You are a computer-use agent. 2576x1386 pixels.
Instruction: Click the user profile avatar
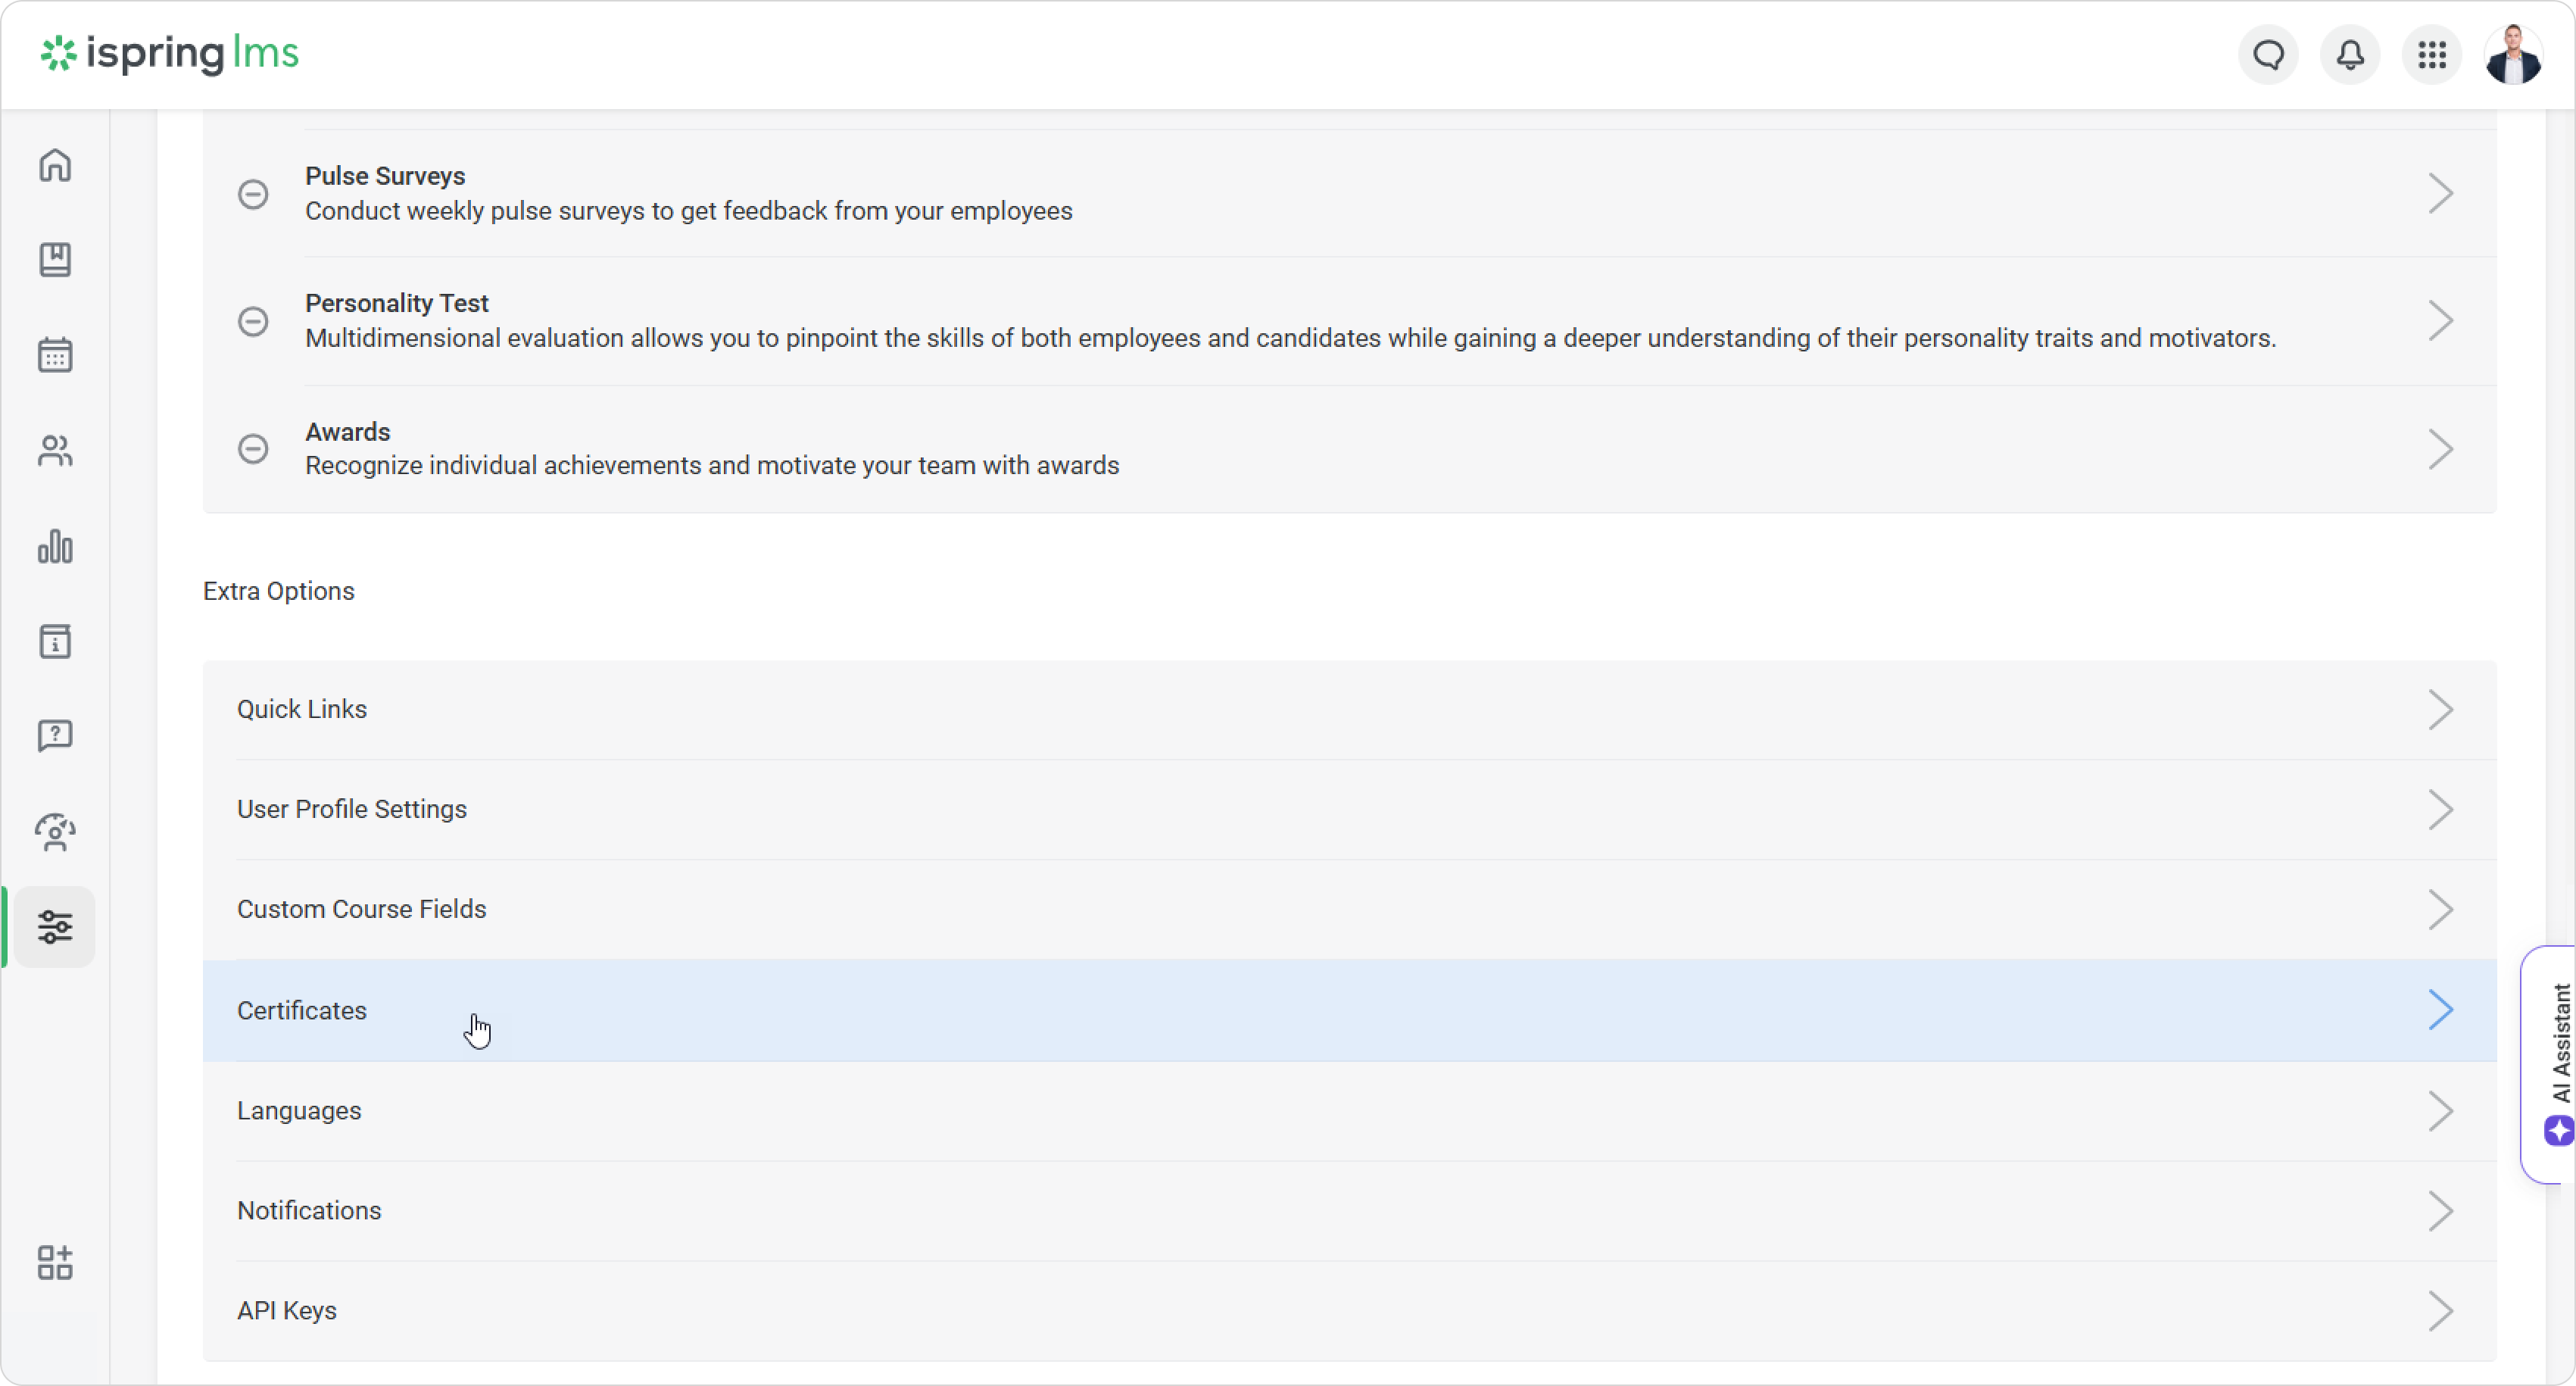pyautogui.click(x=2513, y=55)
